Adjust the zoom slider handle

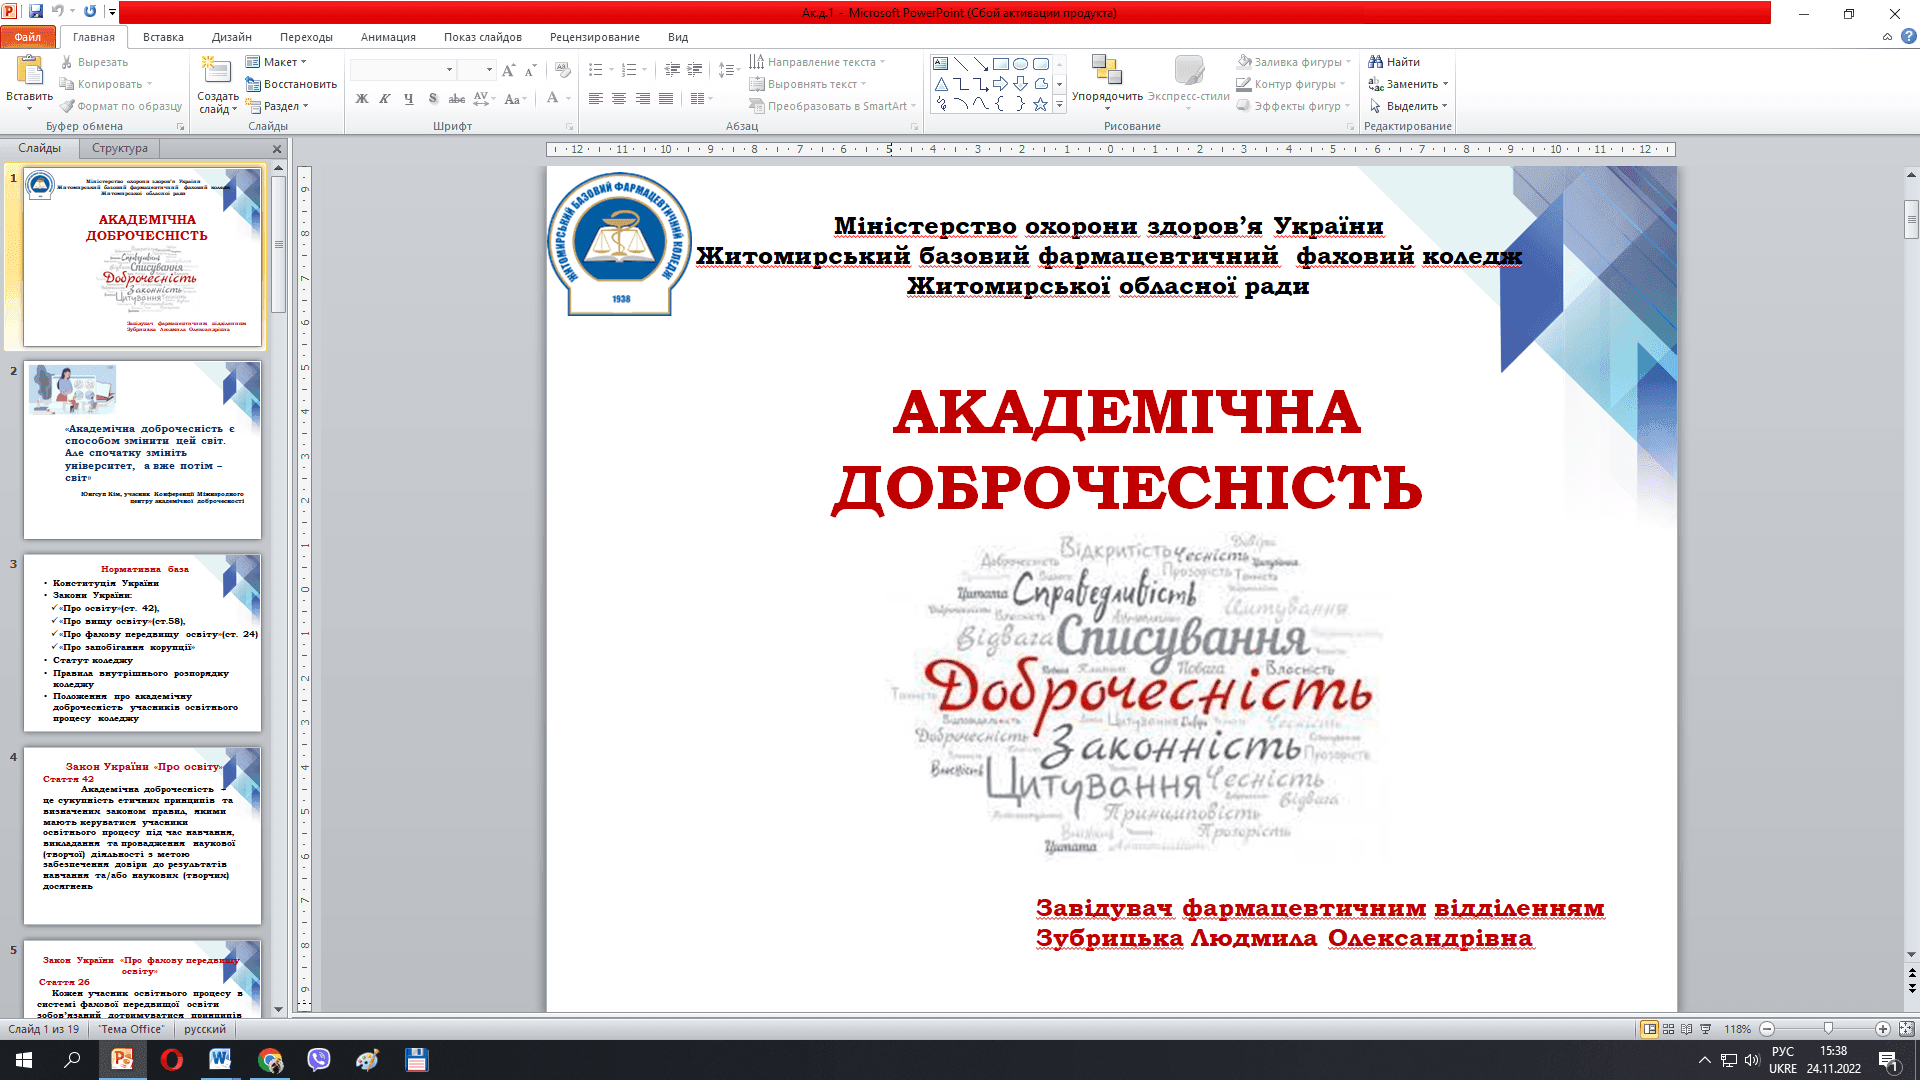[x=1828, y=1029]
